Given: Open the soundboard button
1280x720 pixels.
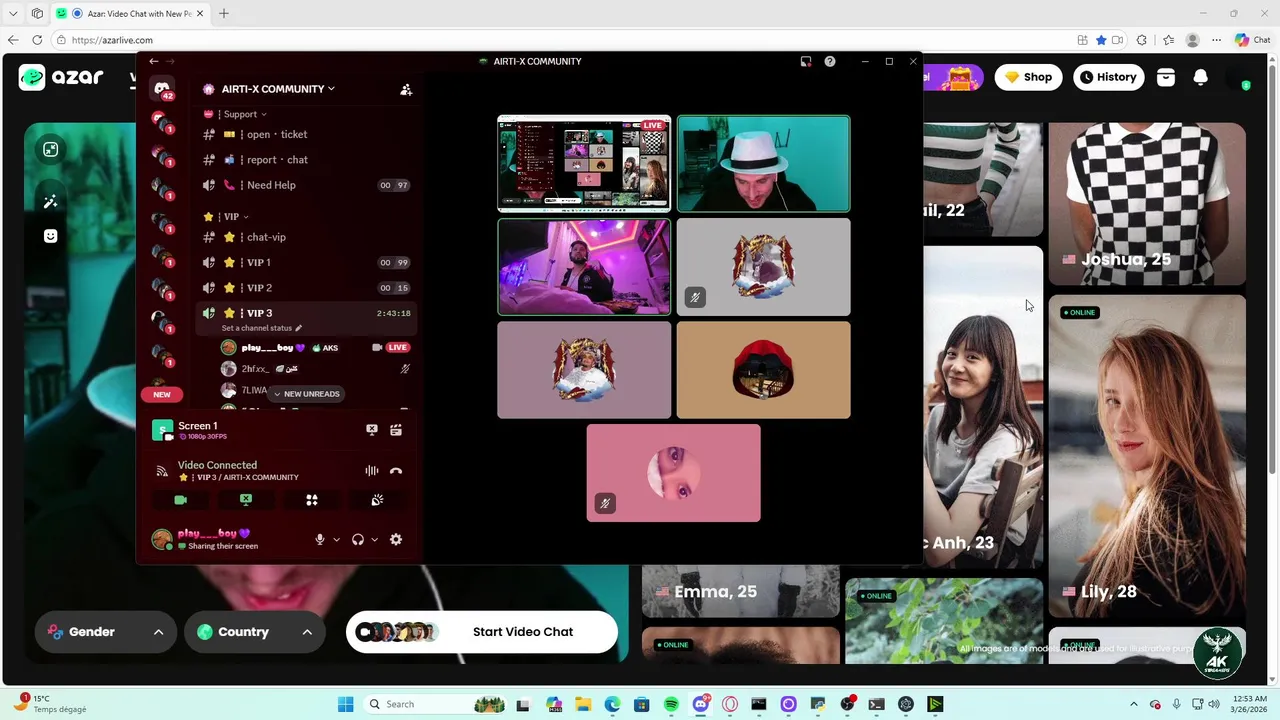Looking at the screenshot, I should [377, 500].
